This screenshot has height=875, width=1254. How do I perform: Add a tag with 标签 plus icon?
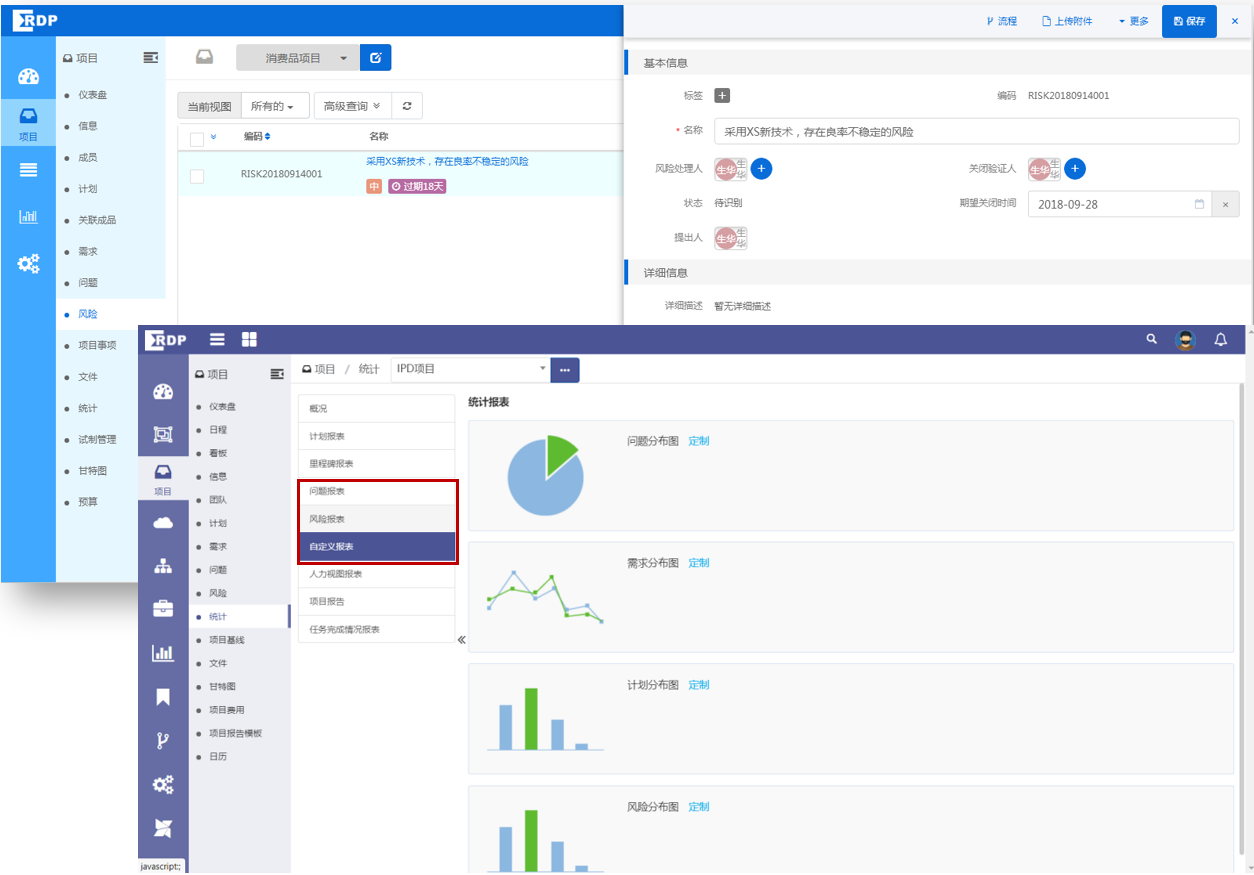click(x=722, y=96)
